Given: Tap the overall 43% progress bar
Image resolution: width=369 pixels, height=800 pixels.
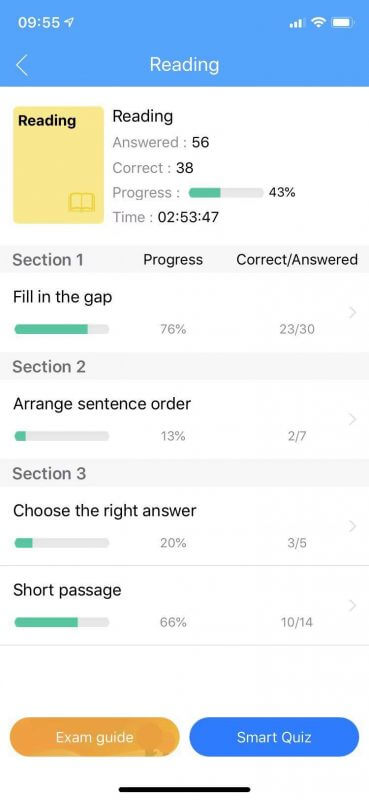Looking at the screenshot, I should 226,193.
